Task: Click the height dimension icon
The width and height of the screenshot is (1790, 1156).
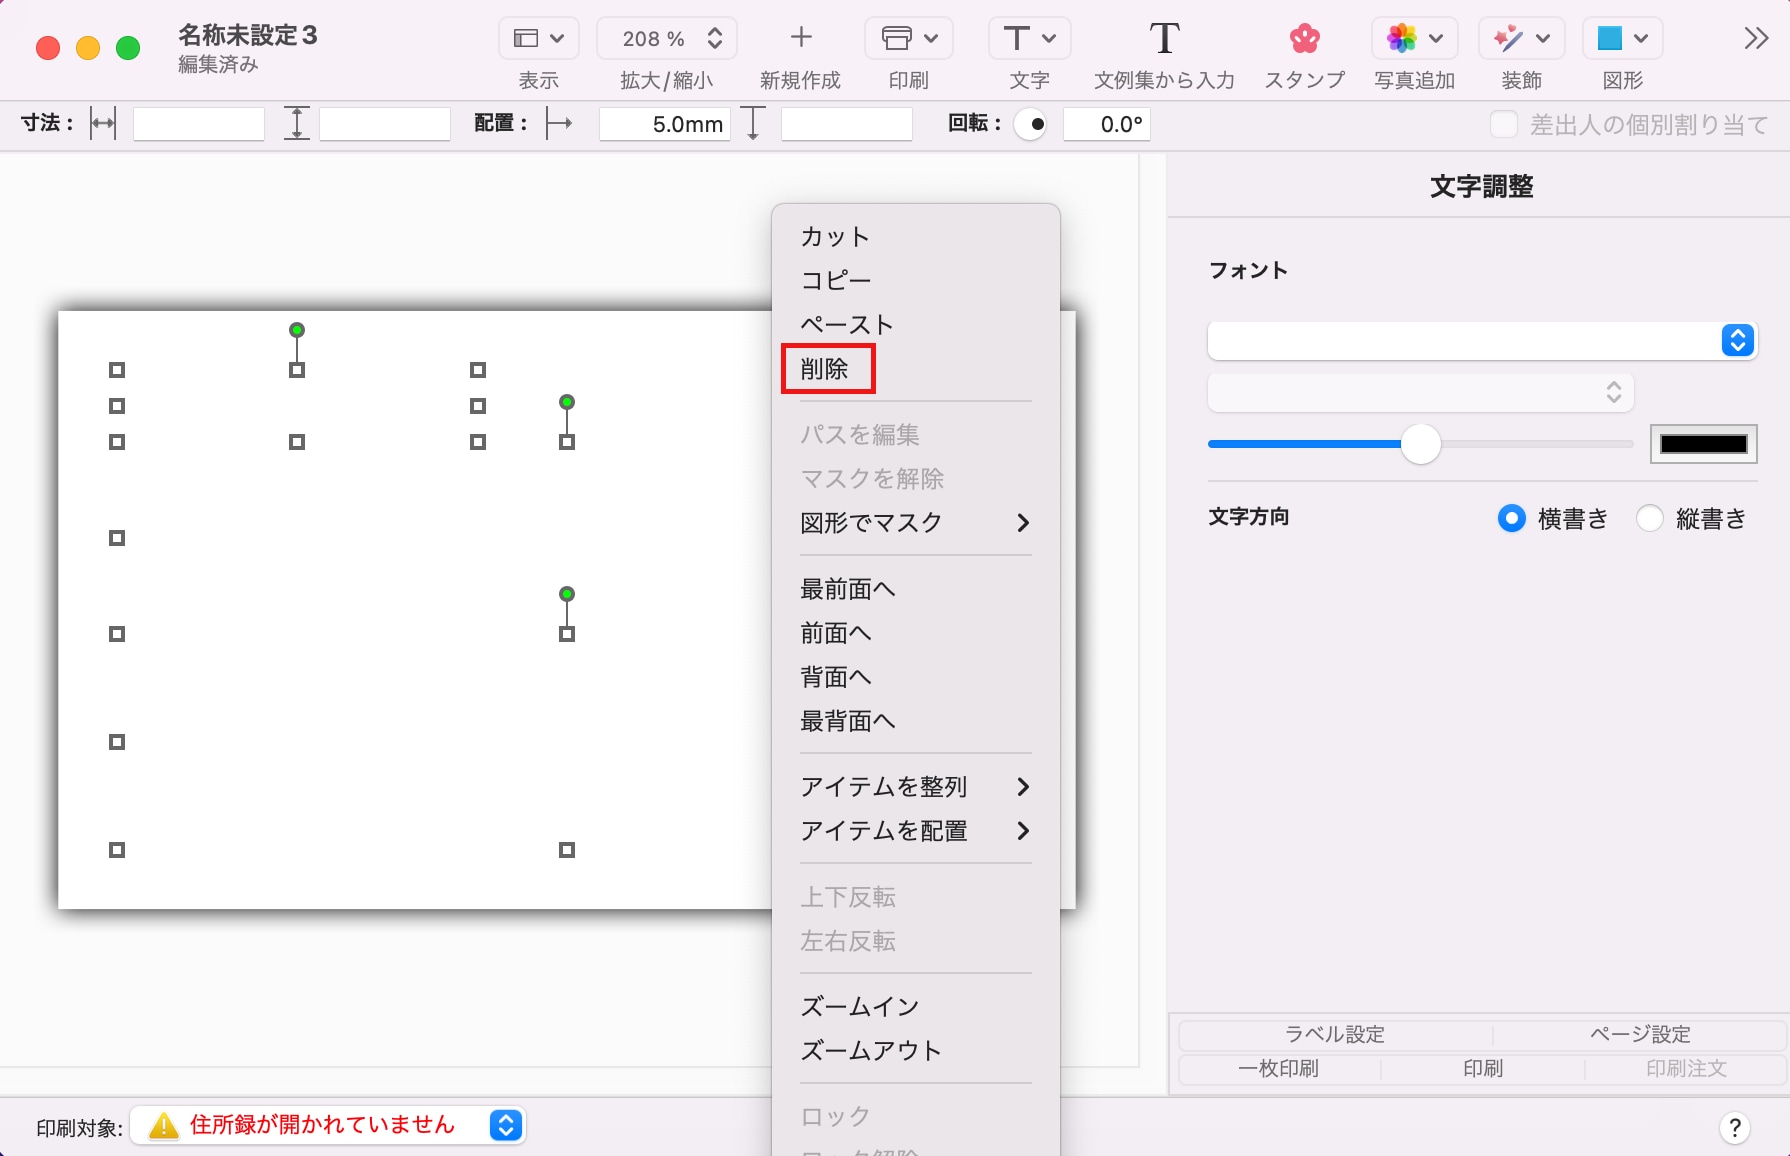Action: (x=296, y=124)
